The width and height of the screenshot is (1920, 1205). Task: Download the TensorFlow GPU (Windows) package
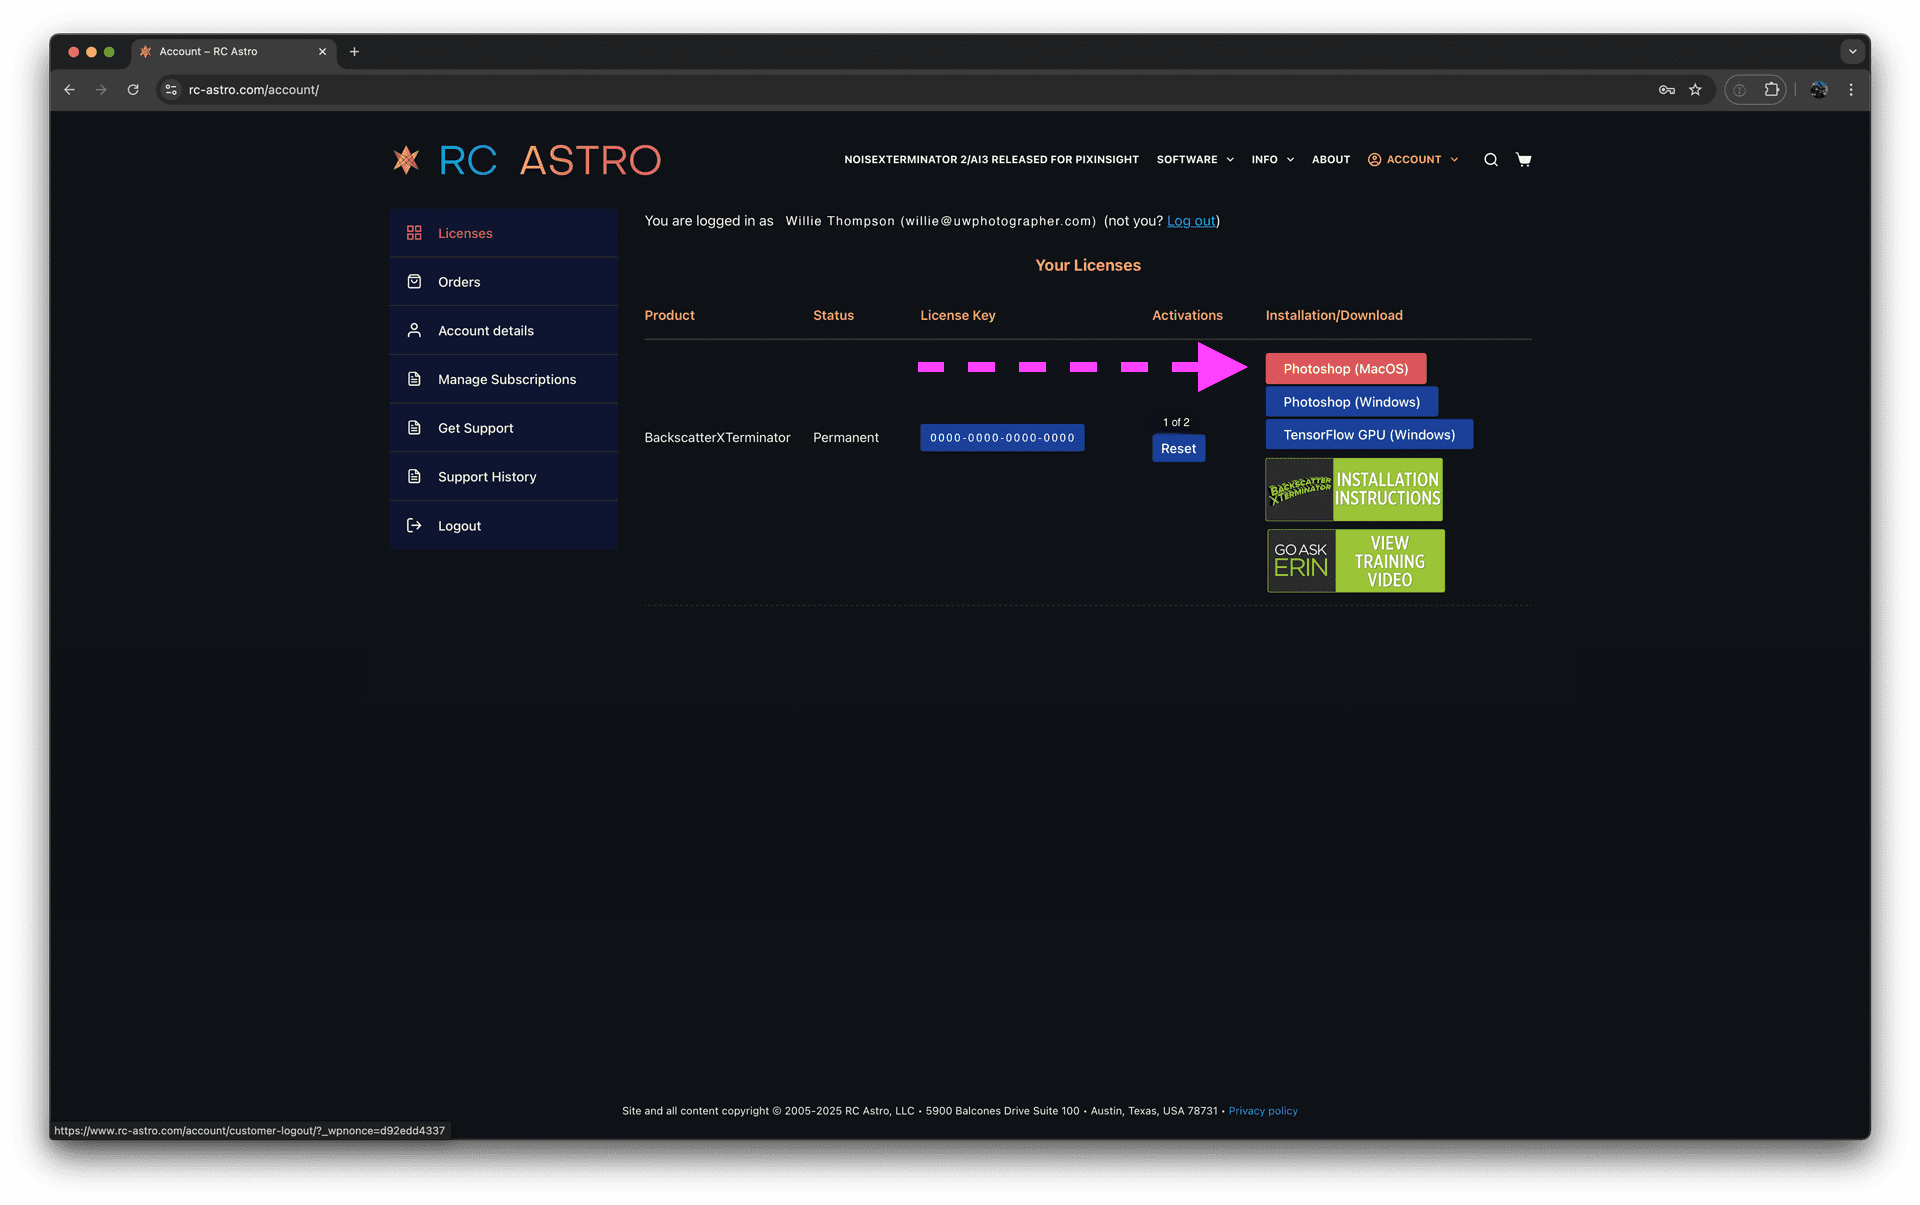click(1369, 435)
